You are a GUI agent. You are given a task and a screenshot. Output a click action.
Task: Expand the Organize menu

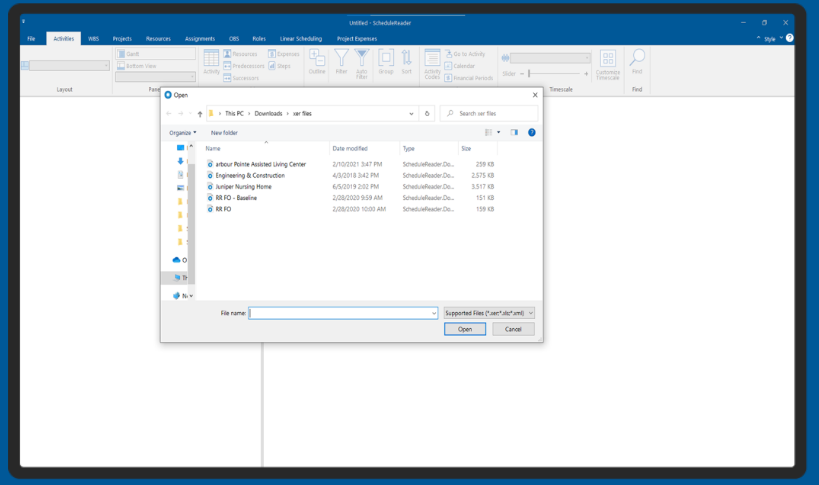[182, 133]
